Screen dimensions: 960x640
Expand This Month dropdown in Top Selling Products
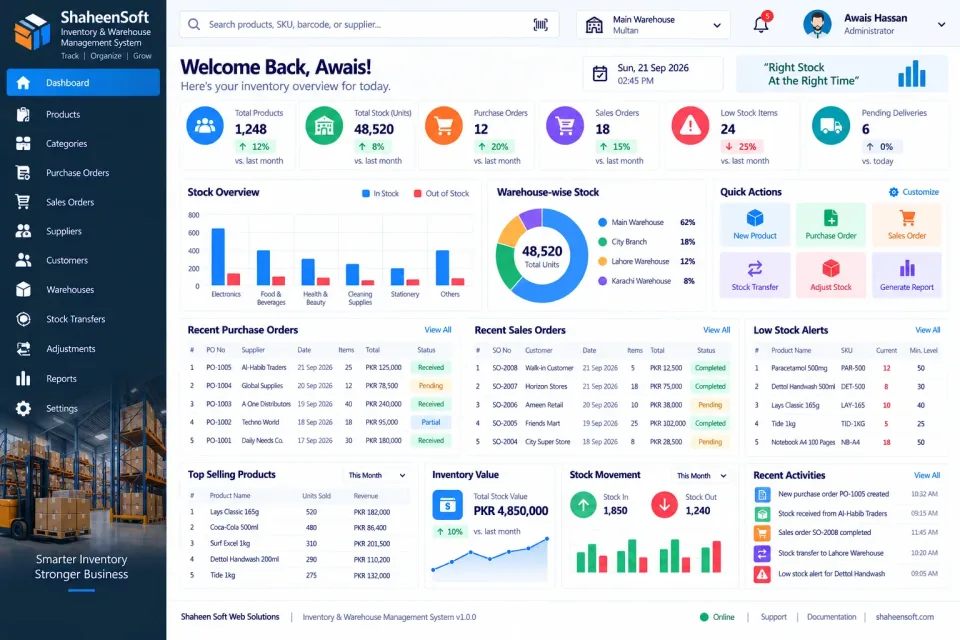coord(377,475)
